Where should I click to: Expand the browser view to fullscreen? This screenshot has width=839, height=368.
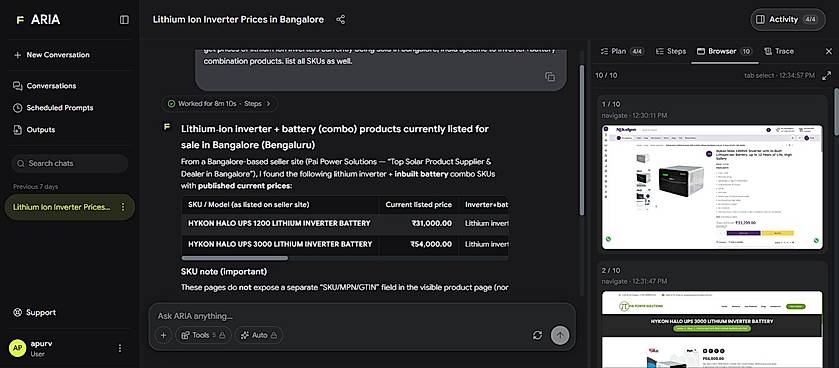(x=827, y=76)
